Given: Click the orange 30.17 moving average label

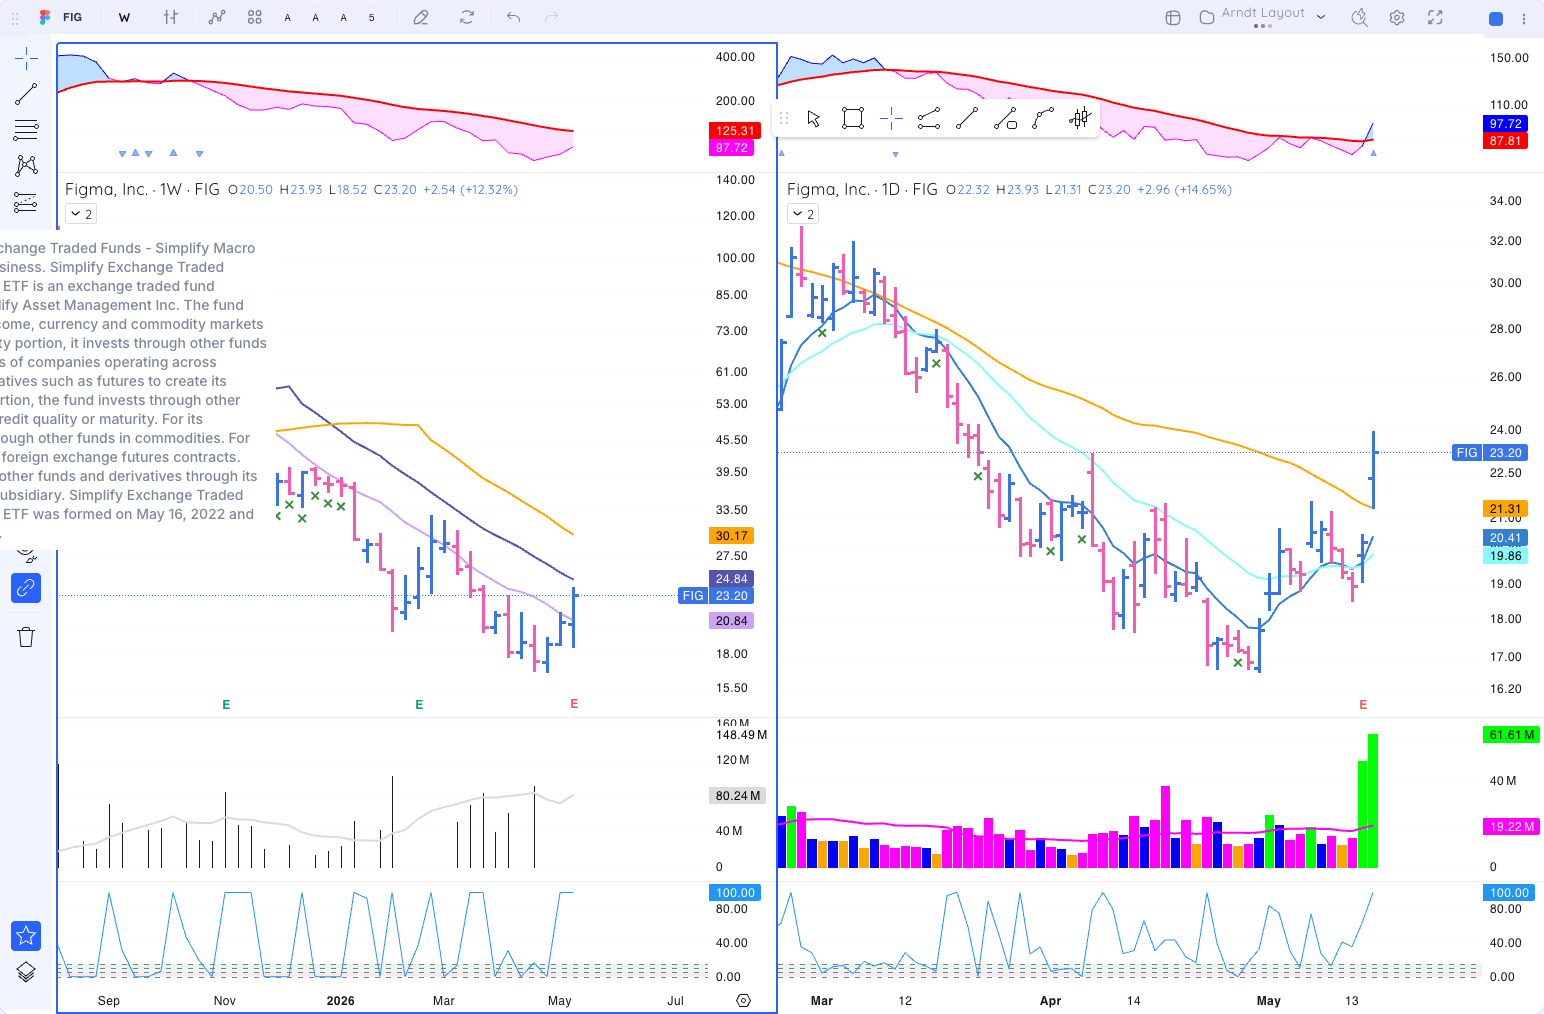Looking at the screenshot, I should (x=731, y=536).
